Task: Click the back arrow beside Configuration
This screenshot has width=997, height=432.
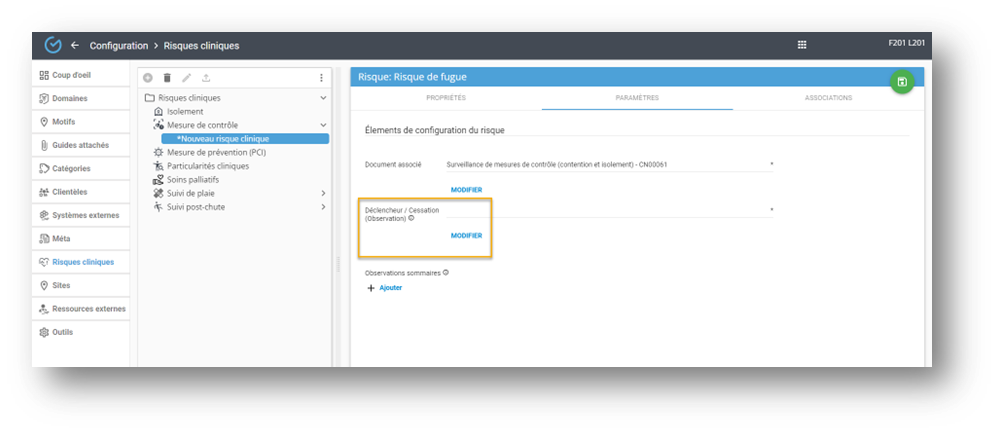Action: (x=75, y=45)
